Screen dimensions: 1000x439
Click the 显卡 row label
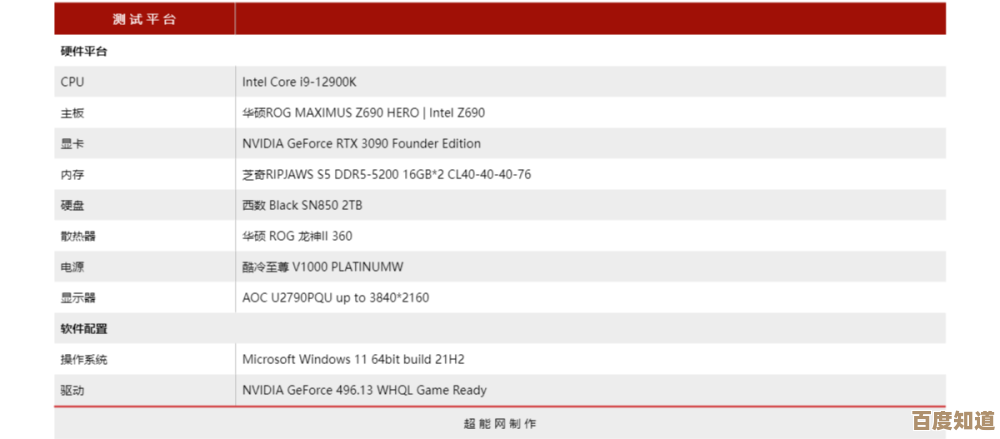coord(72,144)
